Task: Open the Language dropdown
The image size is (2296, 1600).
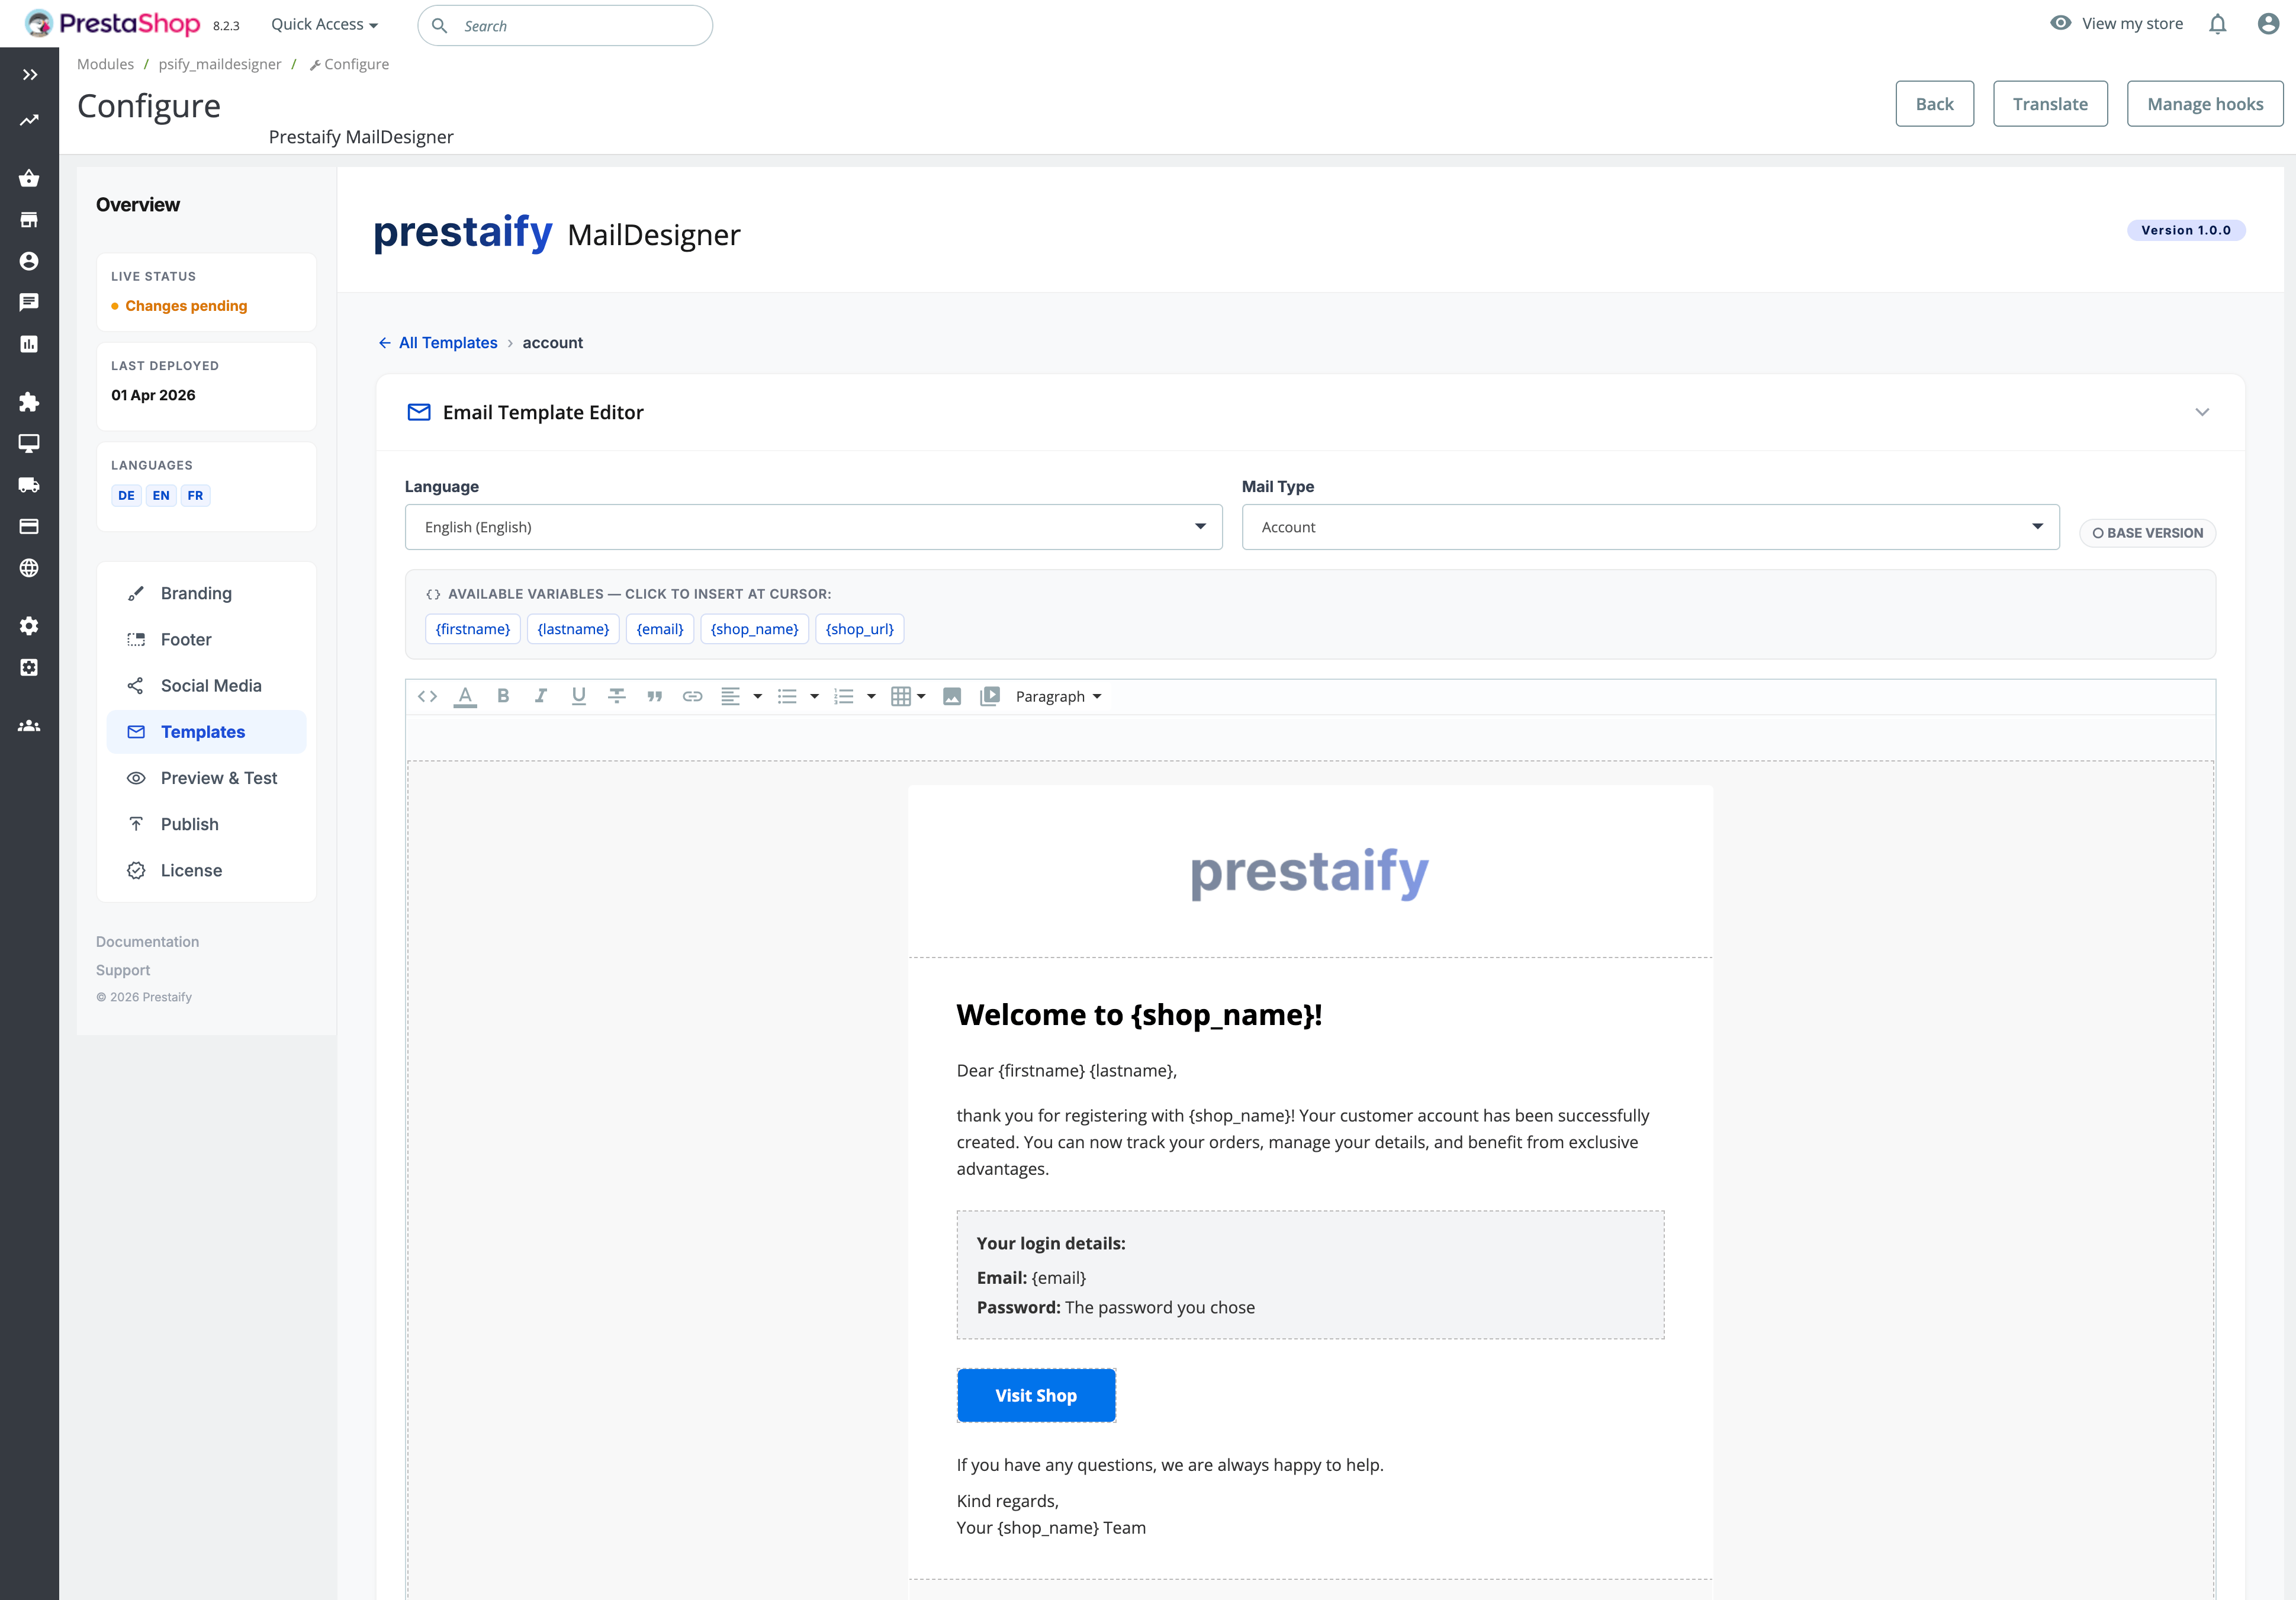Action: (x=813, y=527)
